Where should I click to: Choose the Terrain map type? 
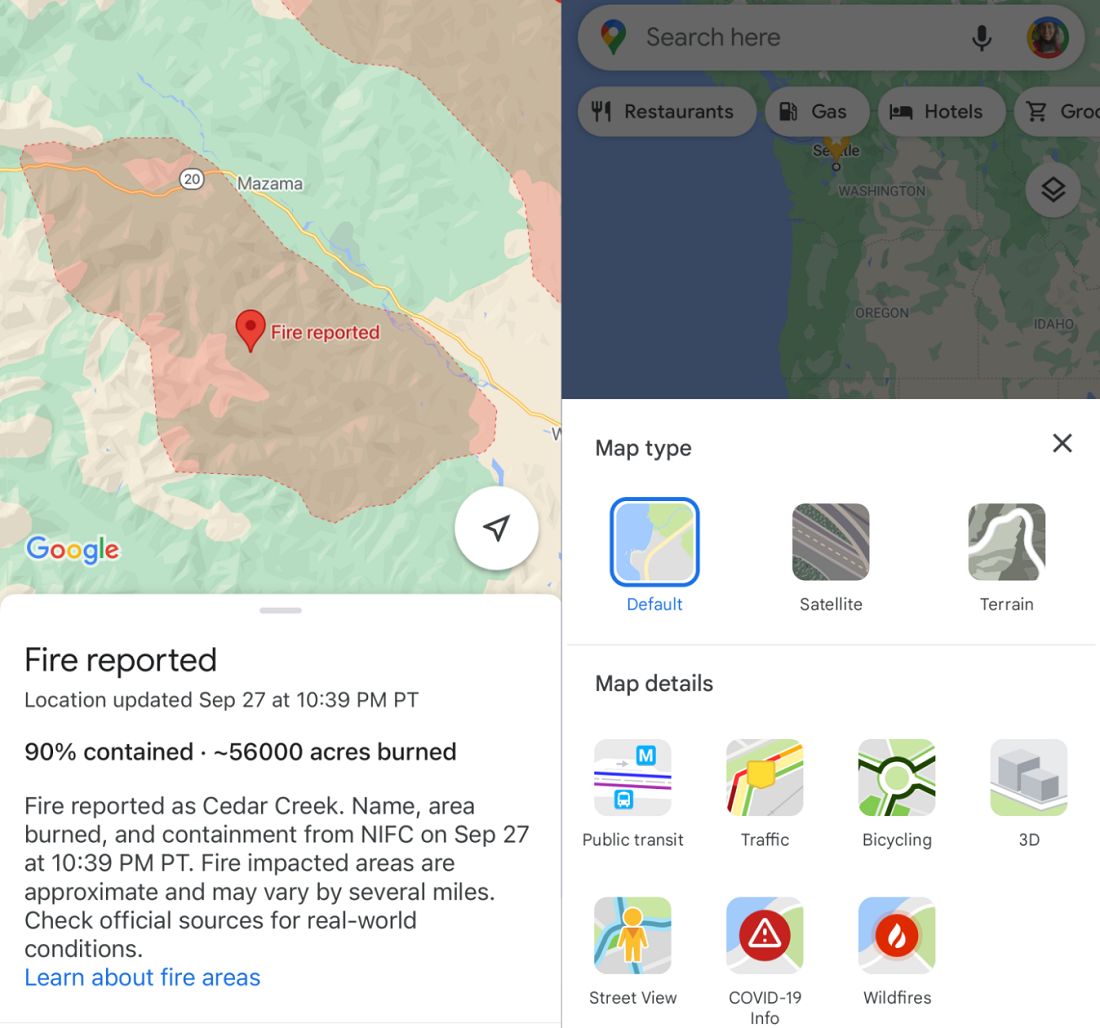pos(1007,542)
